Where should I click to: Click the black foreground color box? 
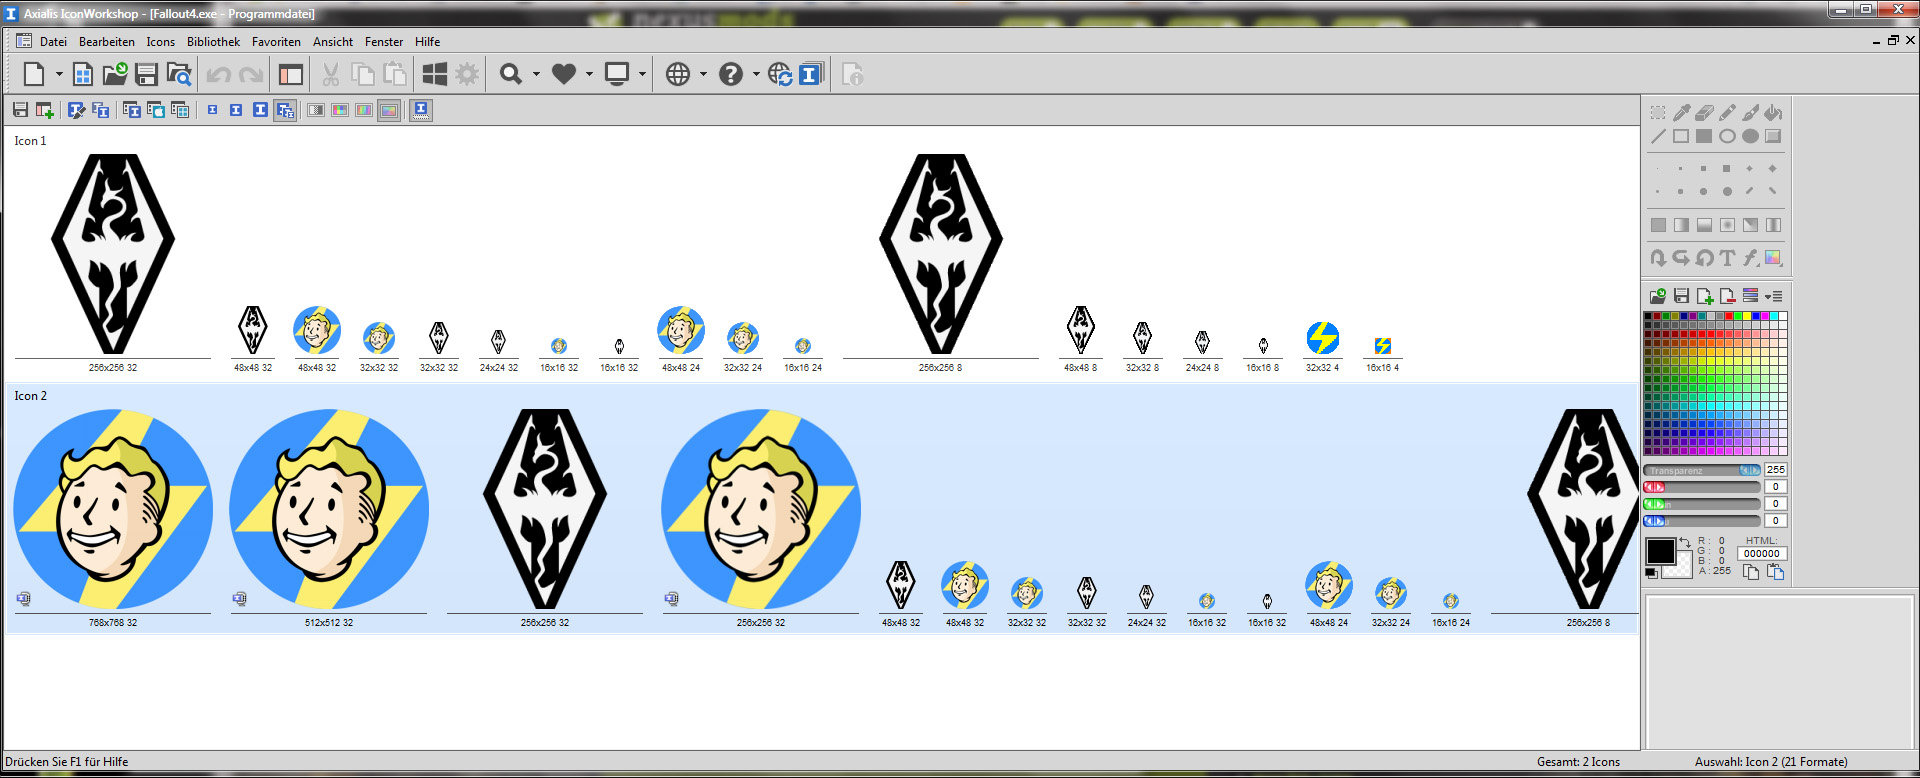click(x=1661, y=551)
